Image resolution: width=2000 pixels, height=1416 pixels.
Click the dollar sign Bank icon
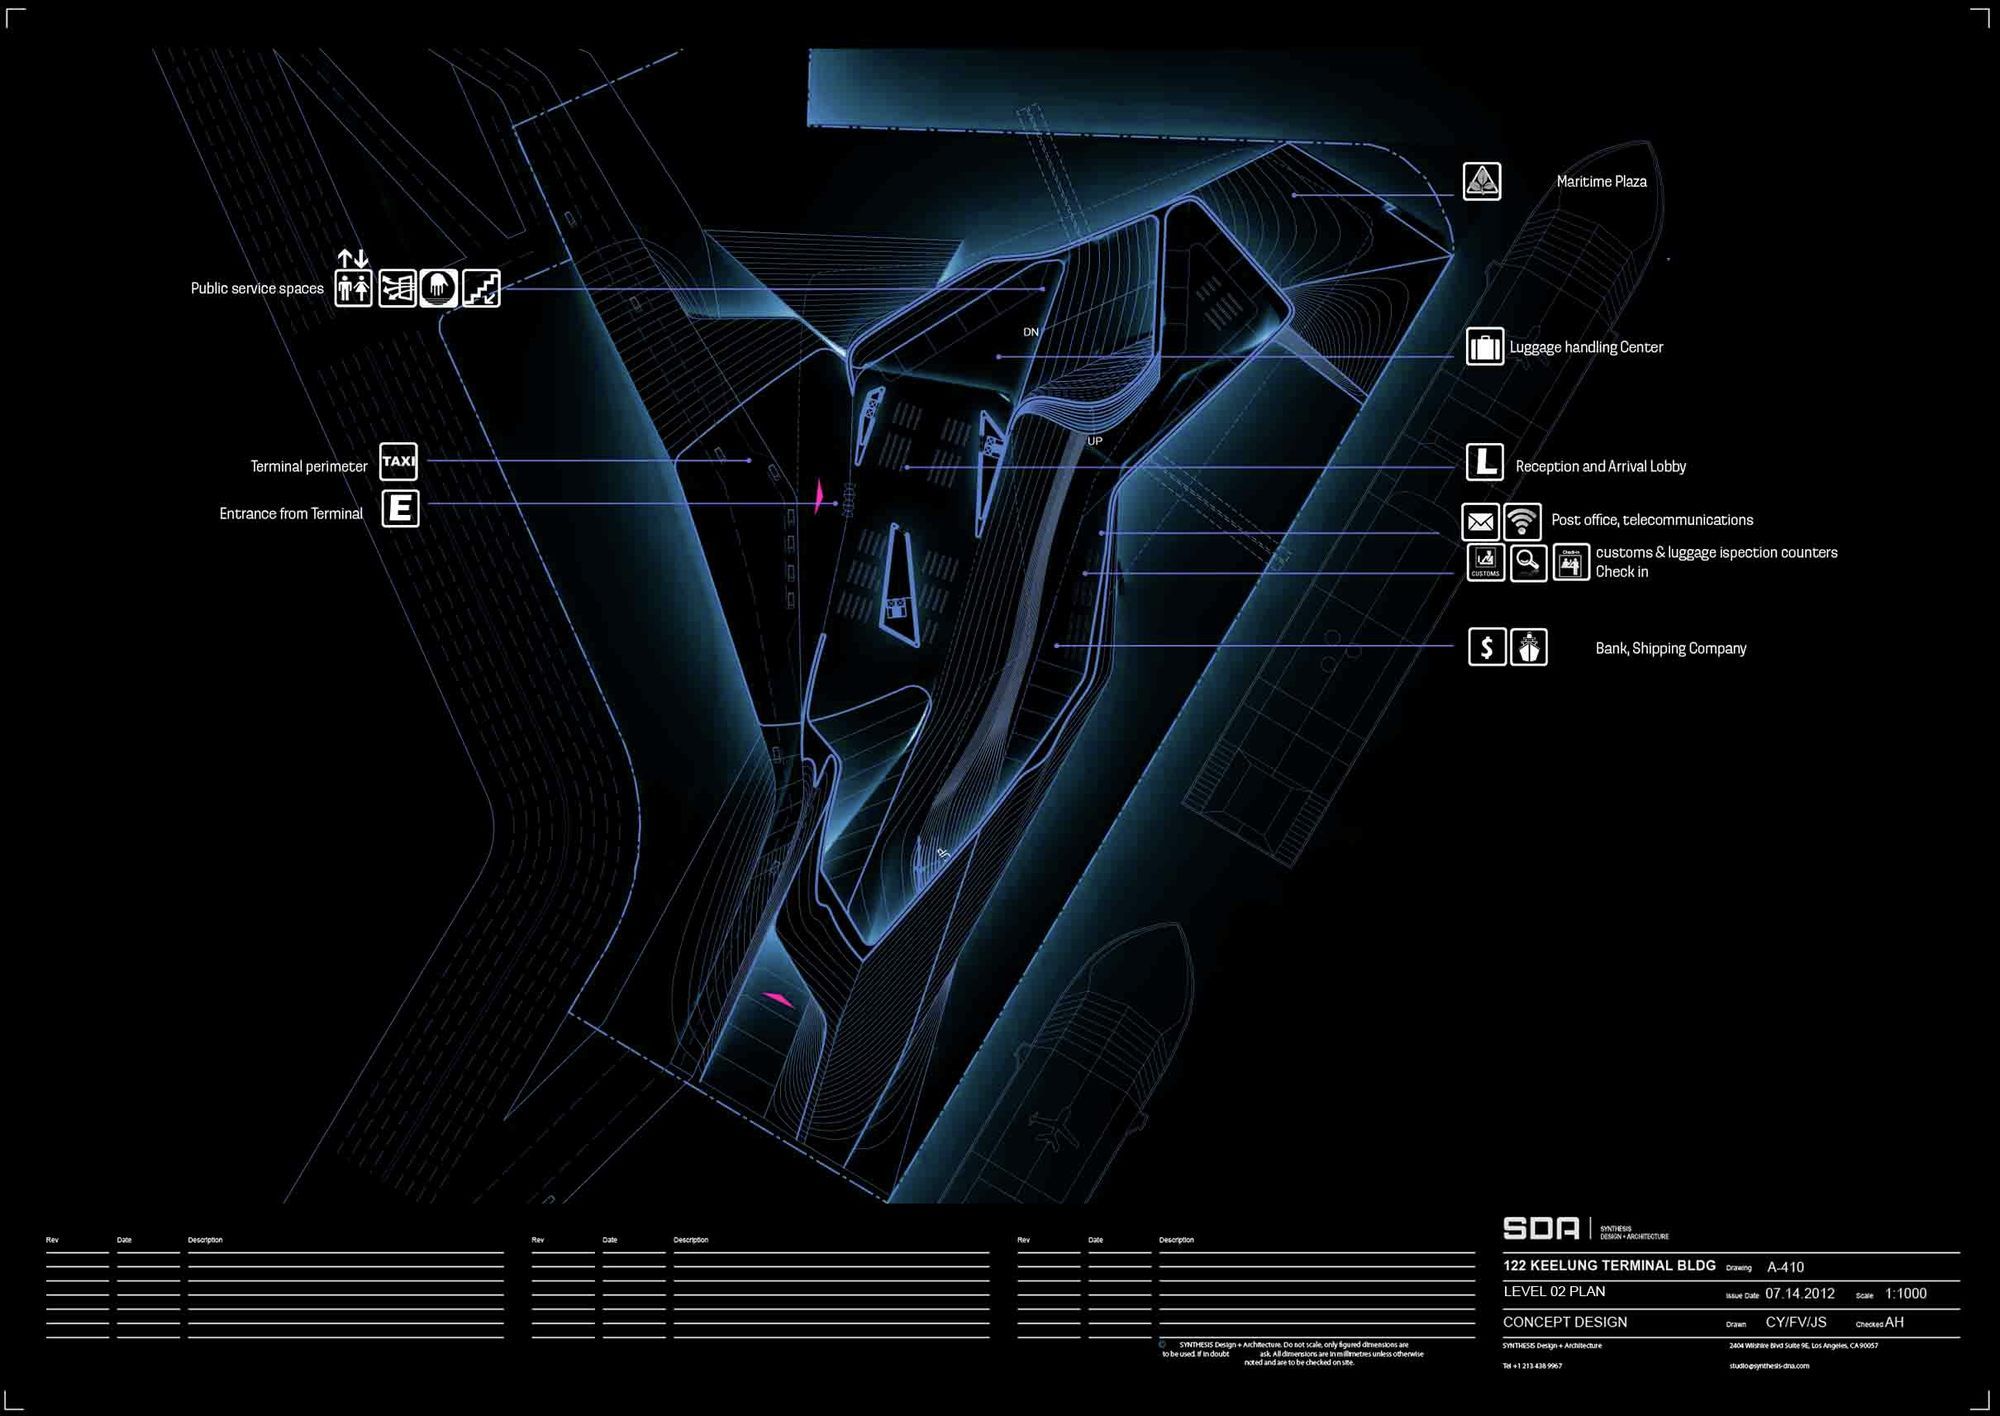coord(1486,647)
